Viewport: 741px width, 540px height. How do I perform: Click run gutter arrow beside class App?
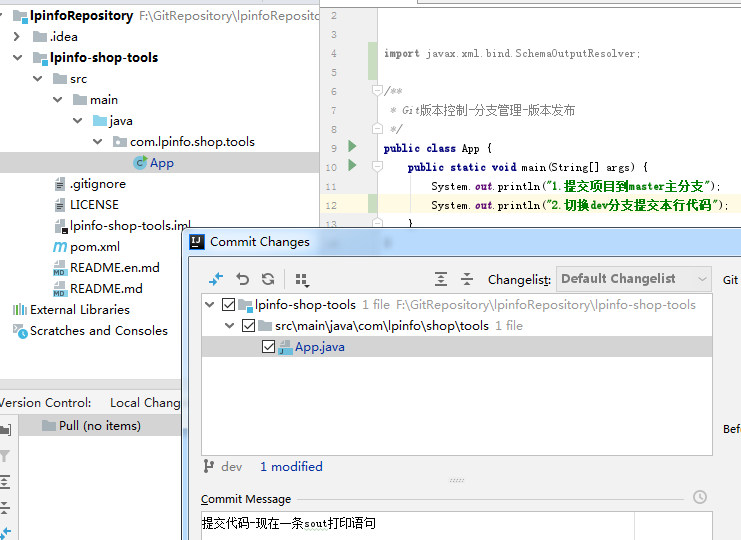[x=352, y=146]
